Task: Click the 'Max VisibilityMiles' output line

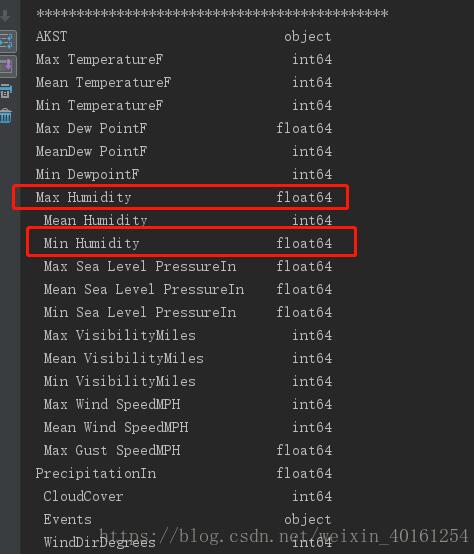Action: click(x=188, y=335)
